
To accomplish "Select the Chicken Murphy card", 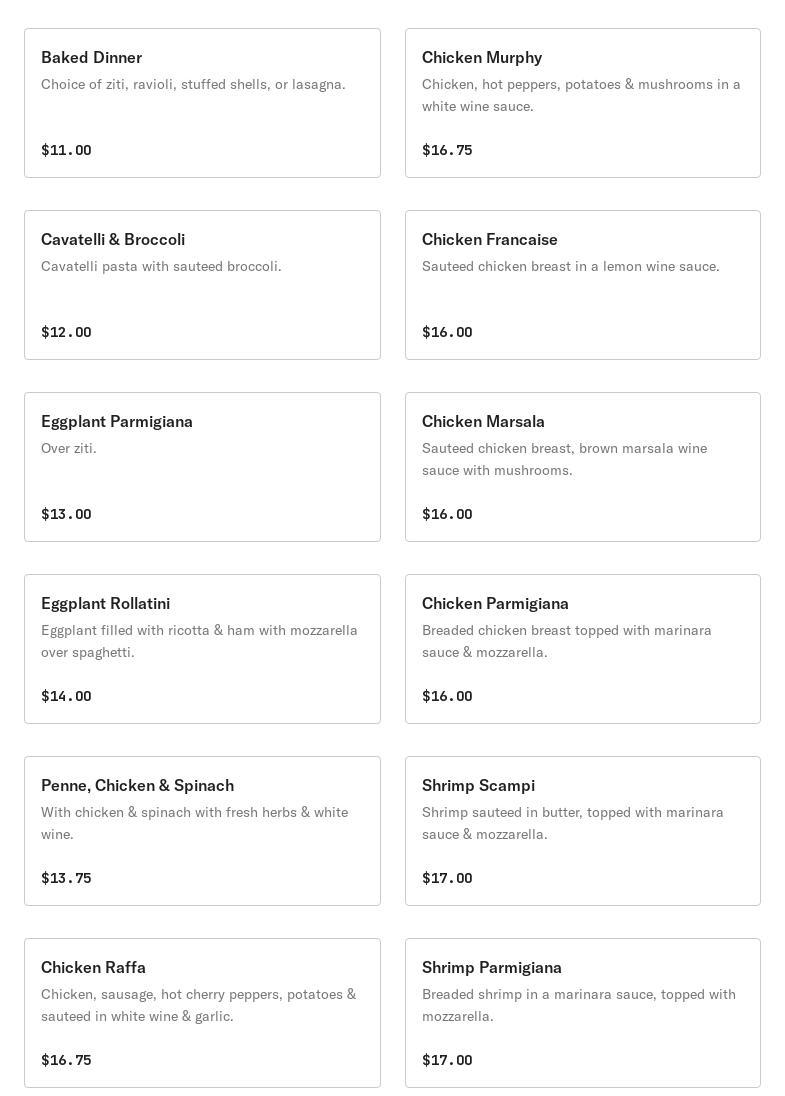I will [582, 103].
